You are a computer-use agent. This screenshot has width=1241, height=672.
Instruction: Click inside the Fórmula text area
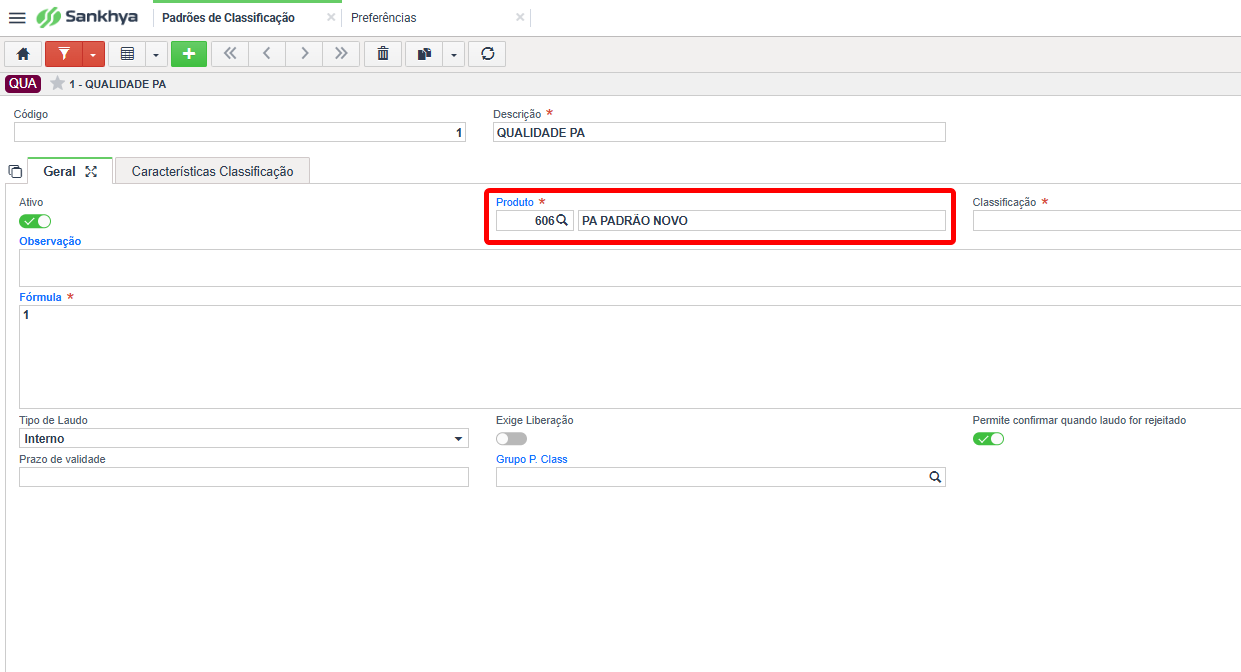coord(630,356)
